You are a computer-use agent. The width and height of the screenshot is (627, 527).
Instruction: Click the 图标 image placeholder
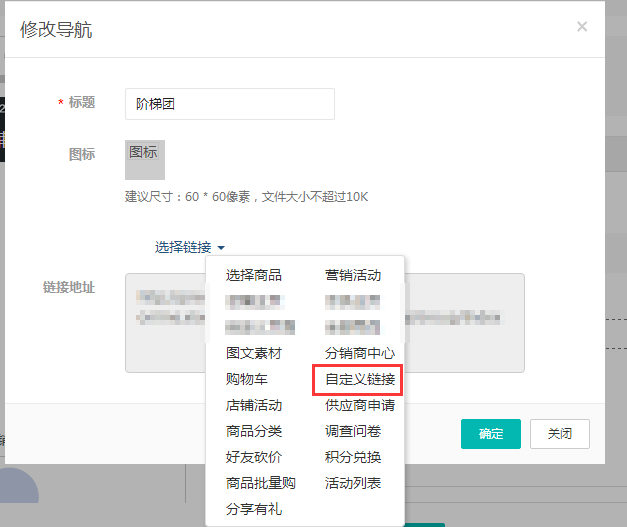[x=145, y=159]
